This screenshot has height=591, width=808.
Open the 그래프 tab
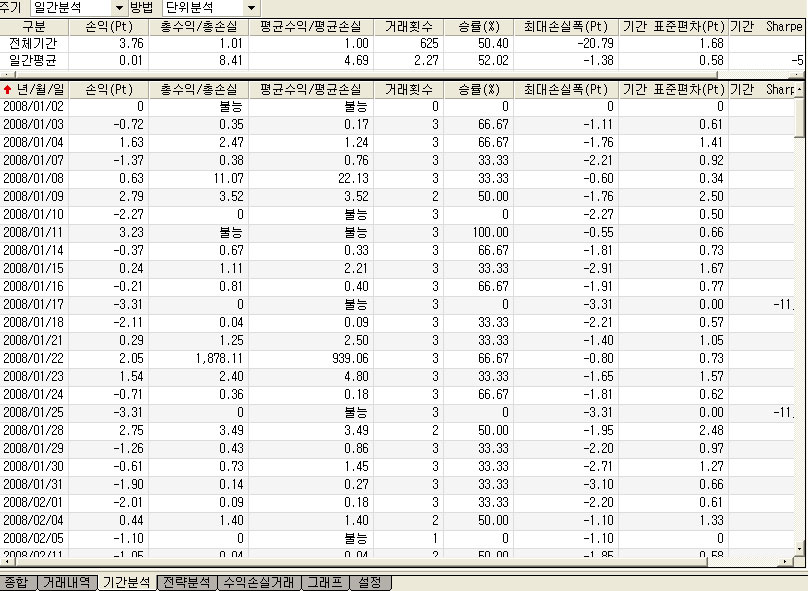[x=324, y=582]
